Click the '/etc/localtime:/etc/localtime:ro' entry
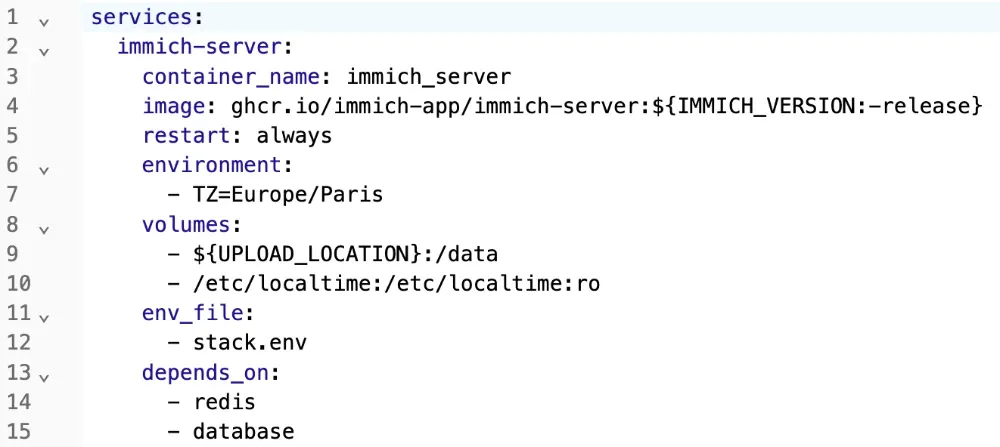The image size is (1000, 447). click(396, 283)
